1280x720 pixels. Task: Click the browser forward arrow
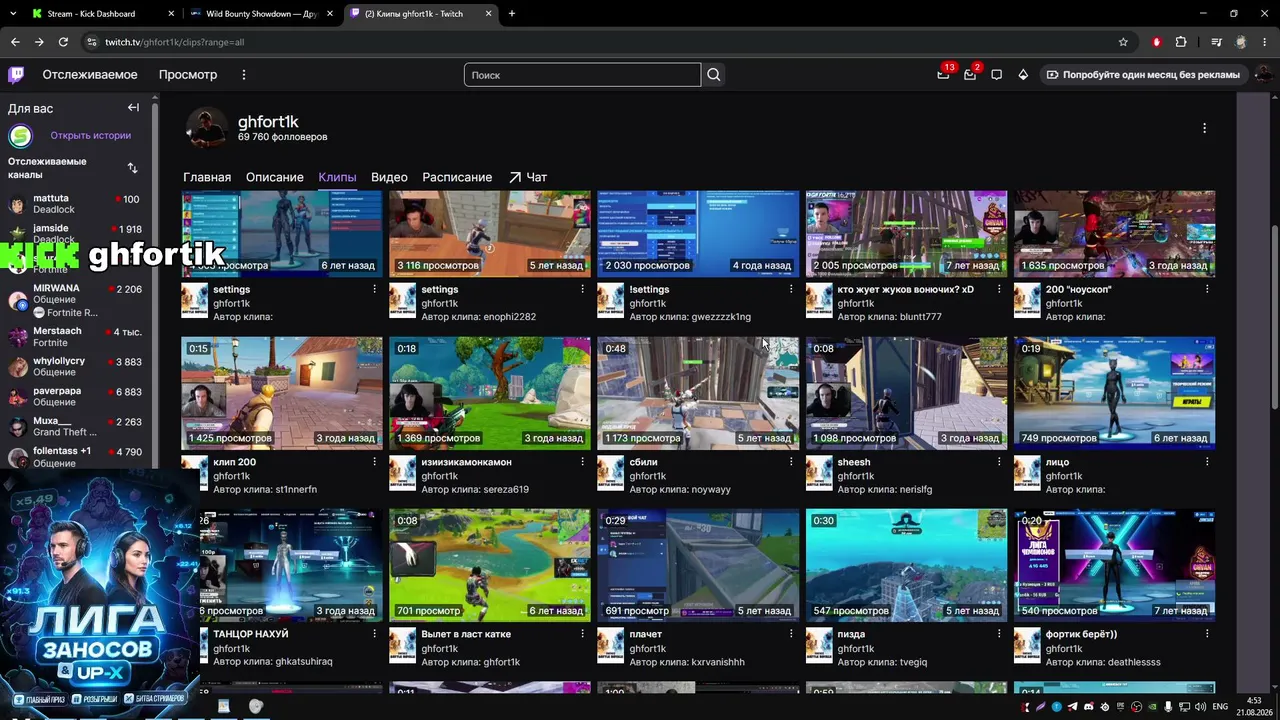click(39, 42)
